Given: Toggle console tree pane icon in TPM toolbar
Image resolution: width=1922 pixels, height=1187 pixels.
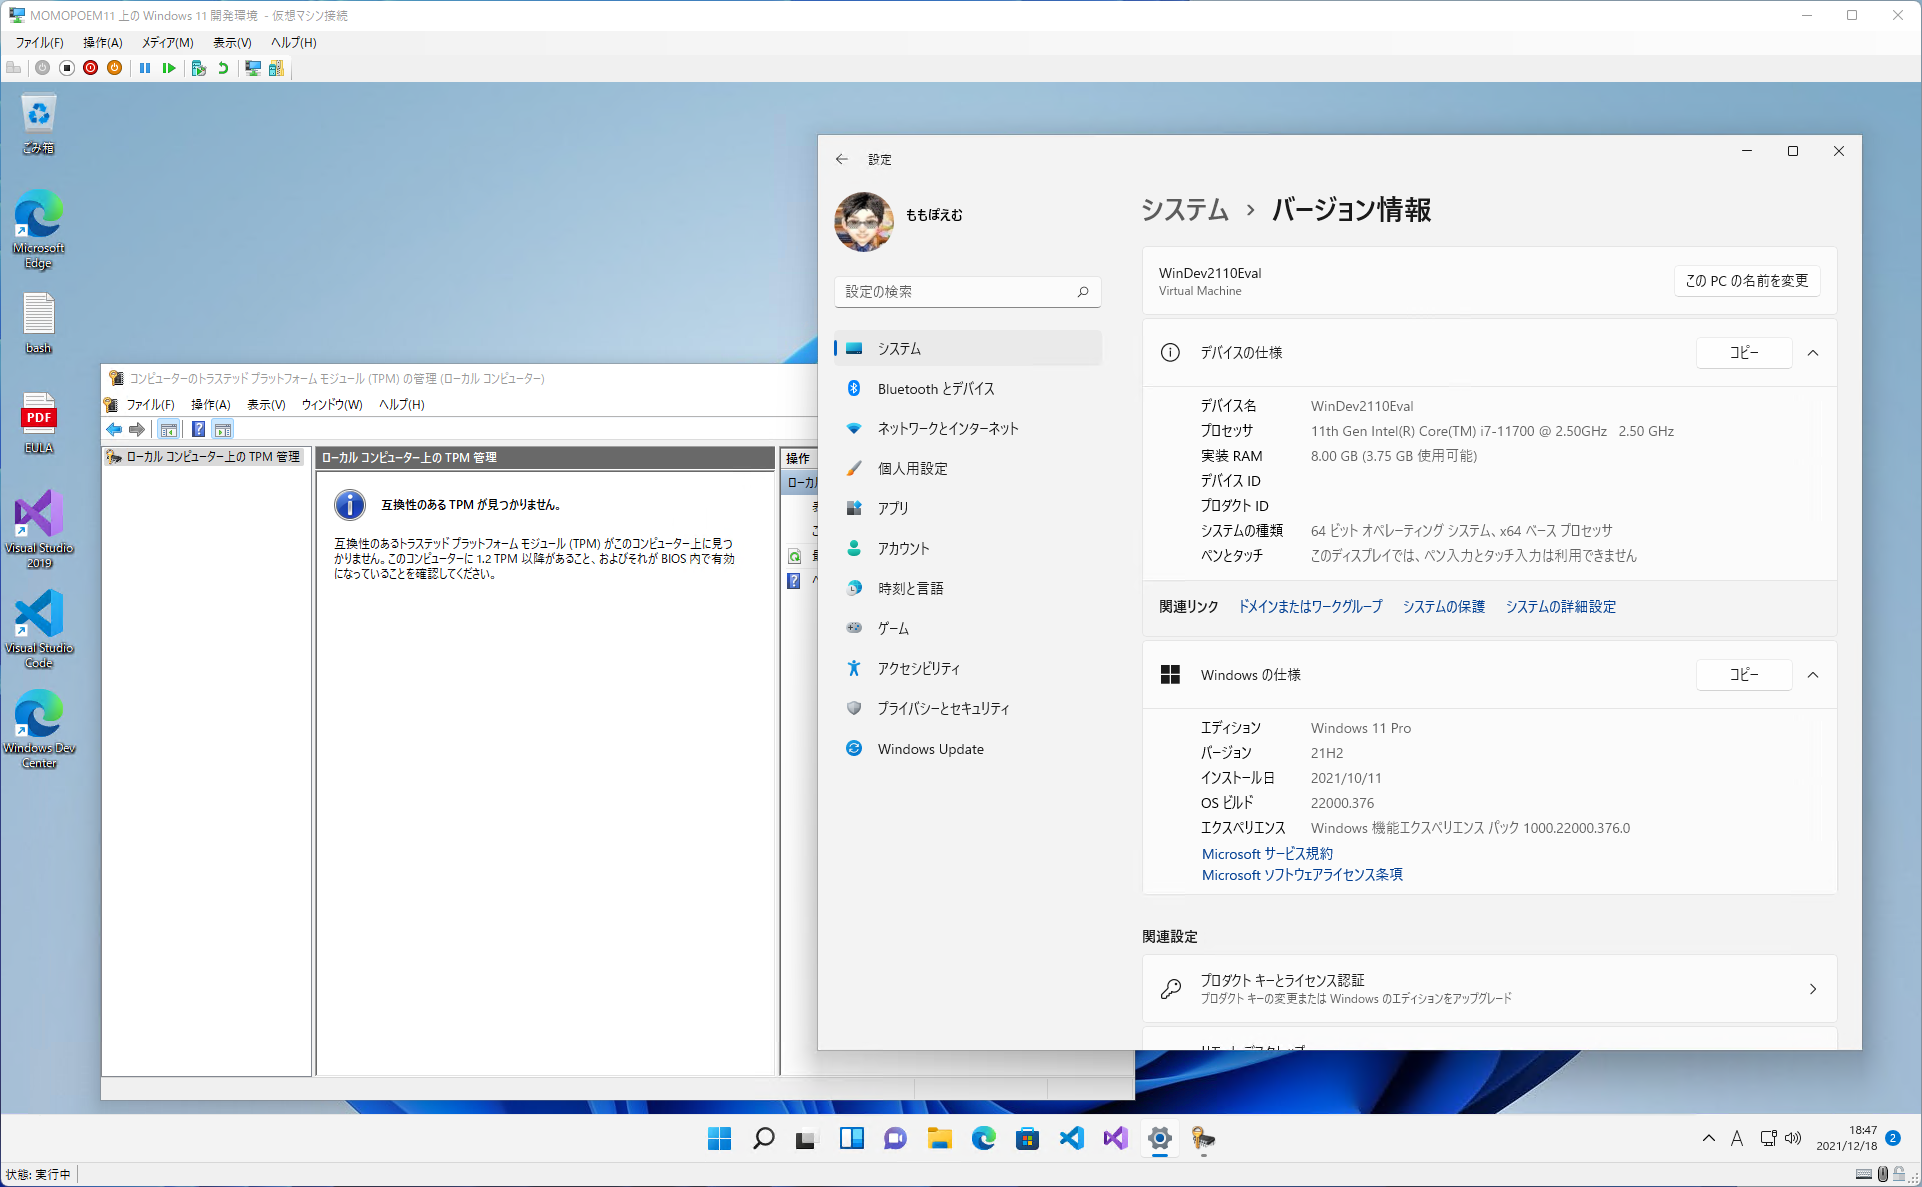Looking at the screenshot, I should click(x=169, y=429).
